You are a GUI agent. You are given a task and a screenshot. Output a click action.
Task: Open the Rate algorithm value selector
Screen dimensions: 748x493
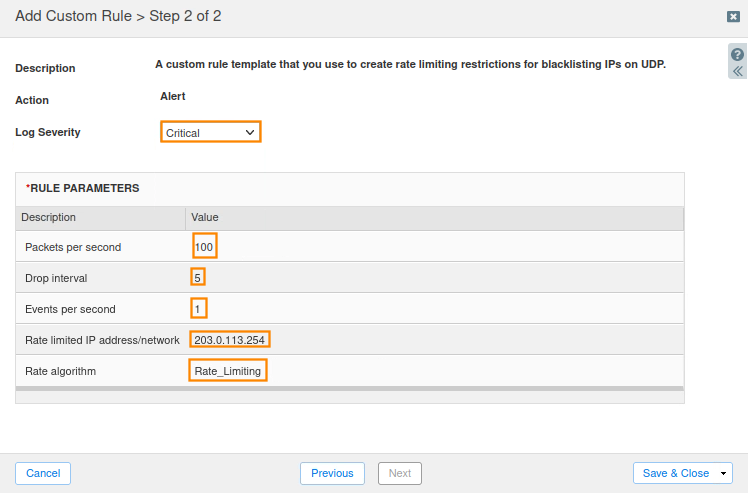[228, 371]
